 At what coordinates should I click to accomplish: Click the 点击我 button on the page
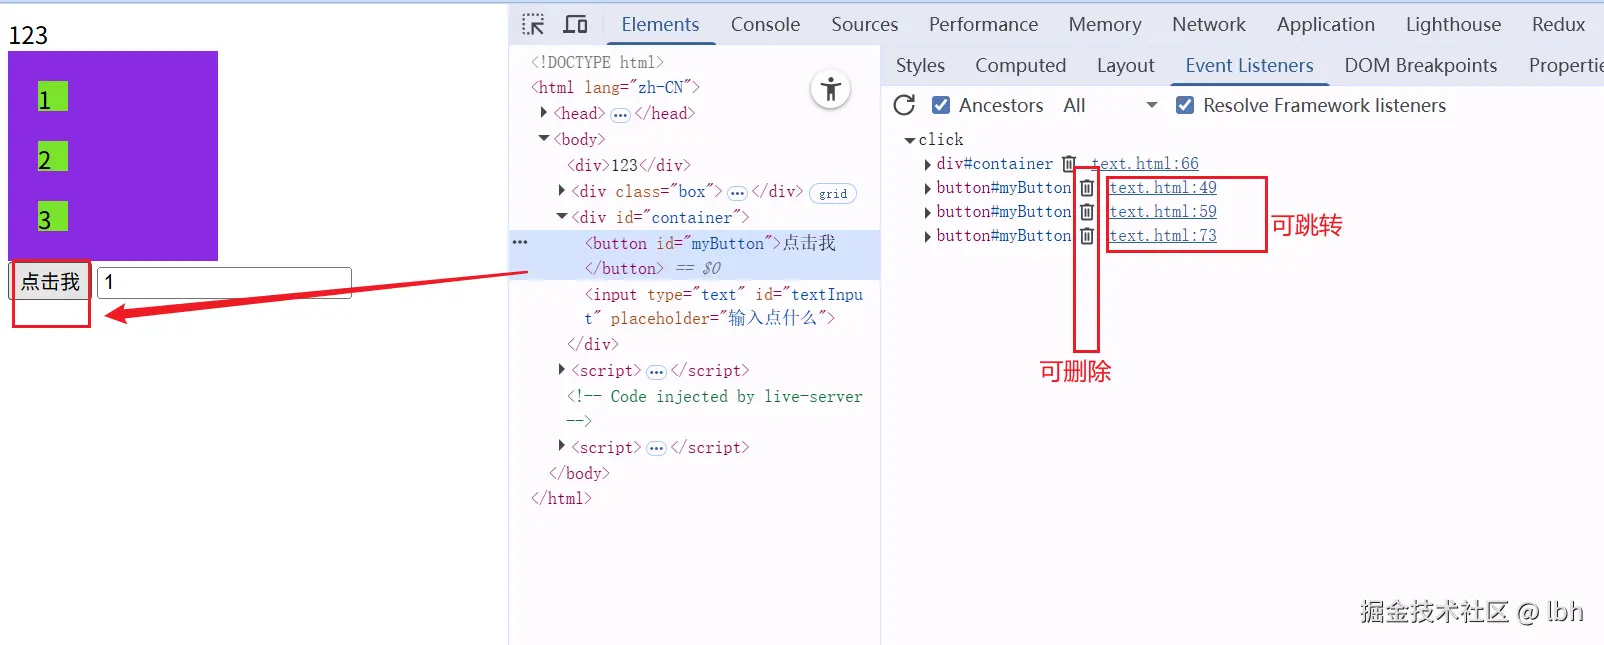50,282
